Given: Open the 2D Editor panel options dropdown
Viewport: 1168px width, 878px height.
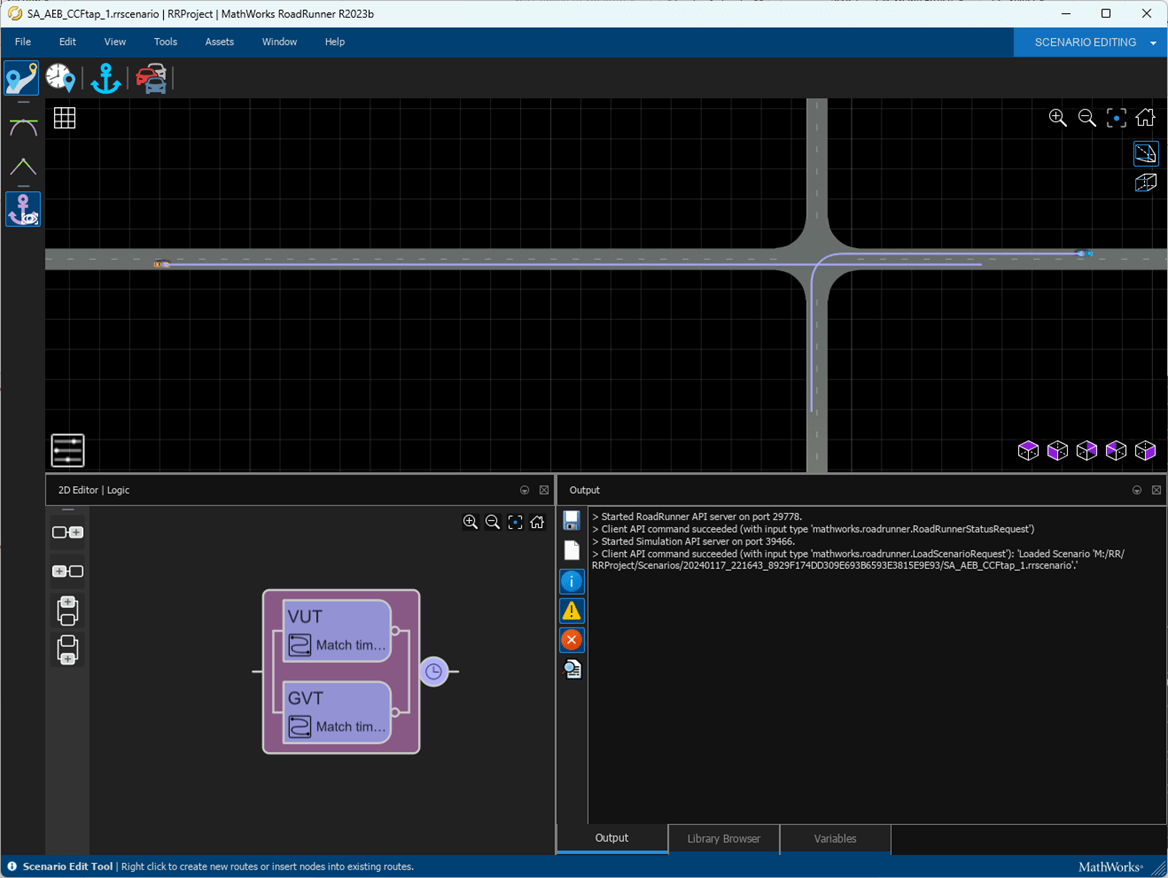Looking at the screenshot, I should pyautogui.click(x=525, y=490).
